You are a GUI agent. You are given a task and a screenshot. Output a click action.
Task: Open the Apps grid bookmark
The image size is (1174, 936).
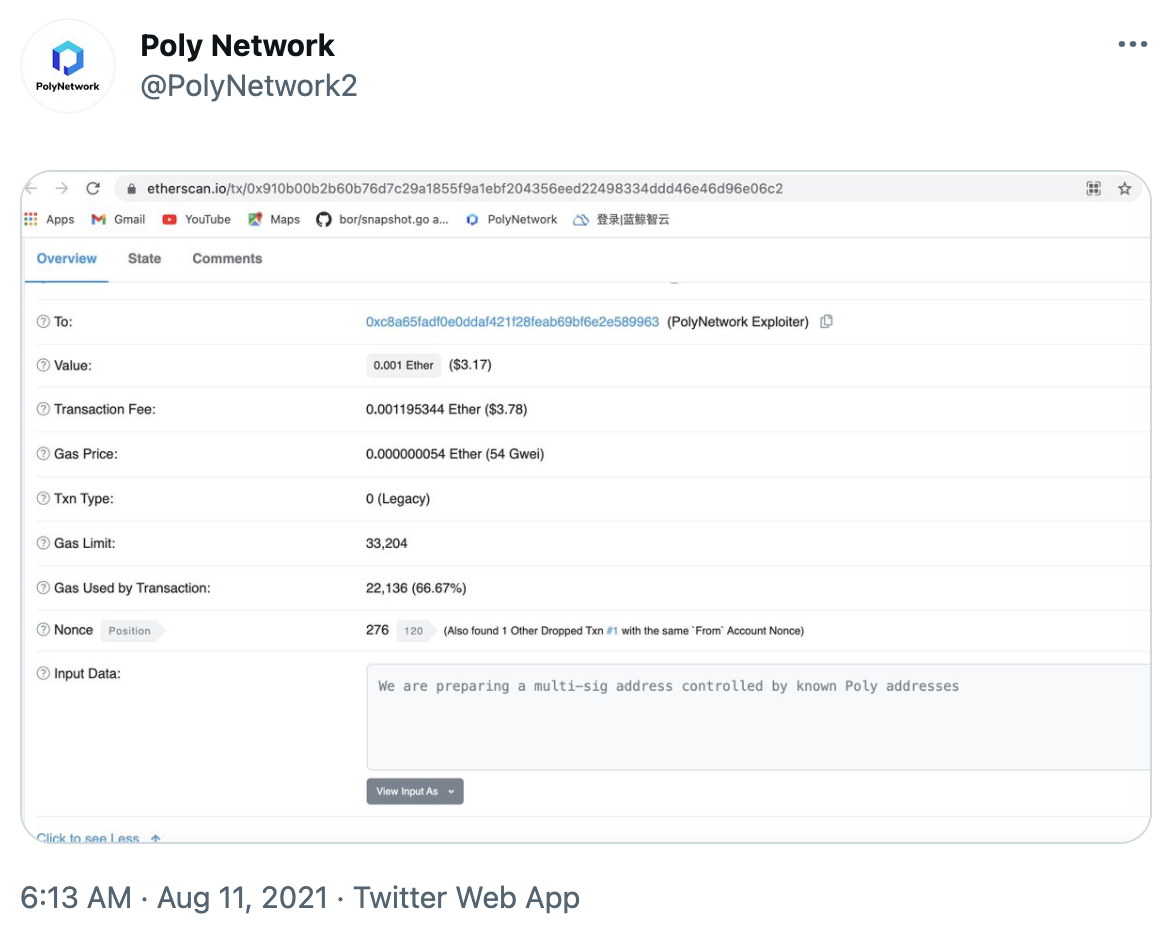click(x=49, y=219)
